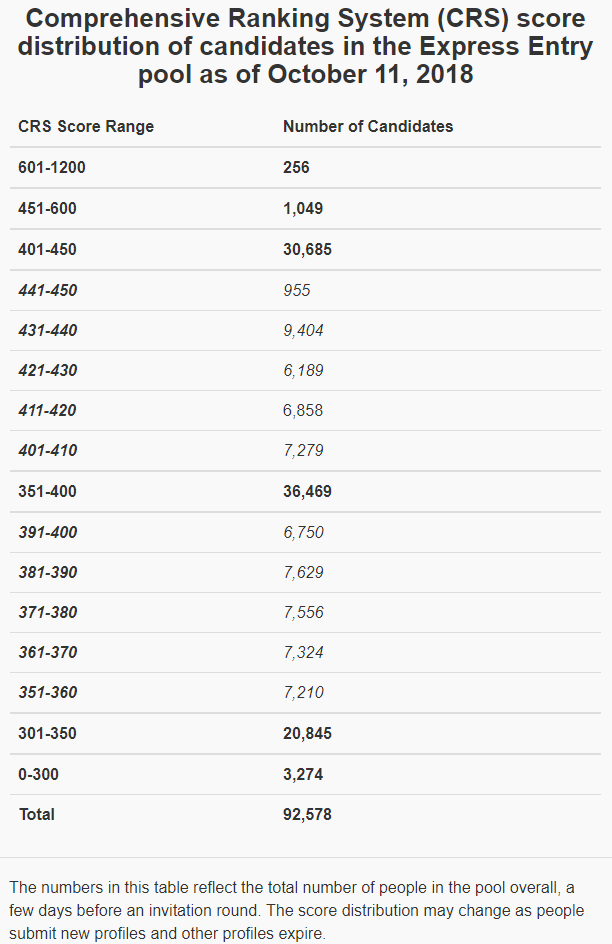612x944 pixels.
Task: Click the 441-450 sub-range cell
Action: (47, 290)
